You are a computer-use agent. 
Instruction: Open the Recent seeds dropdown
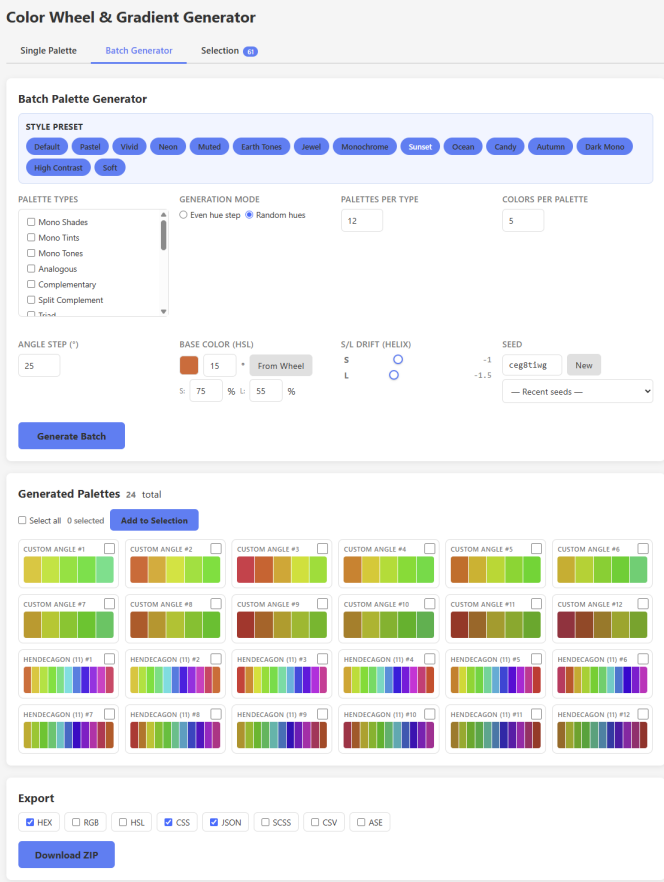577,392
